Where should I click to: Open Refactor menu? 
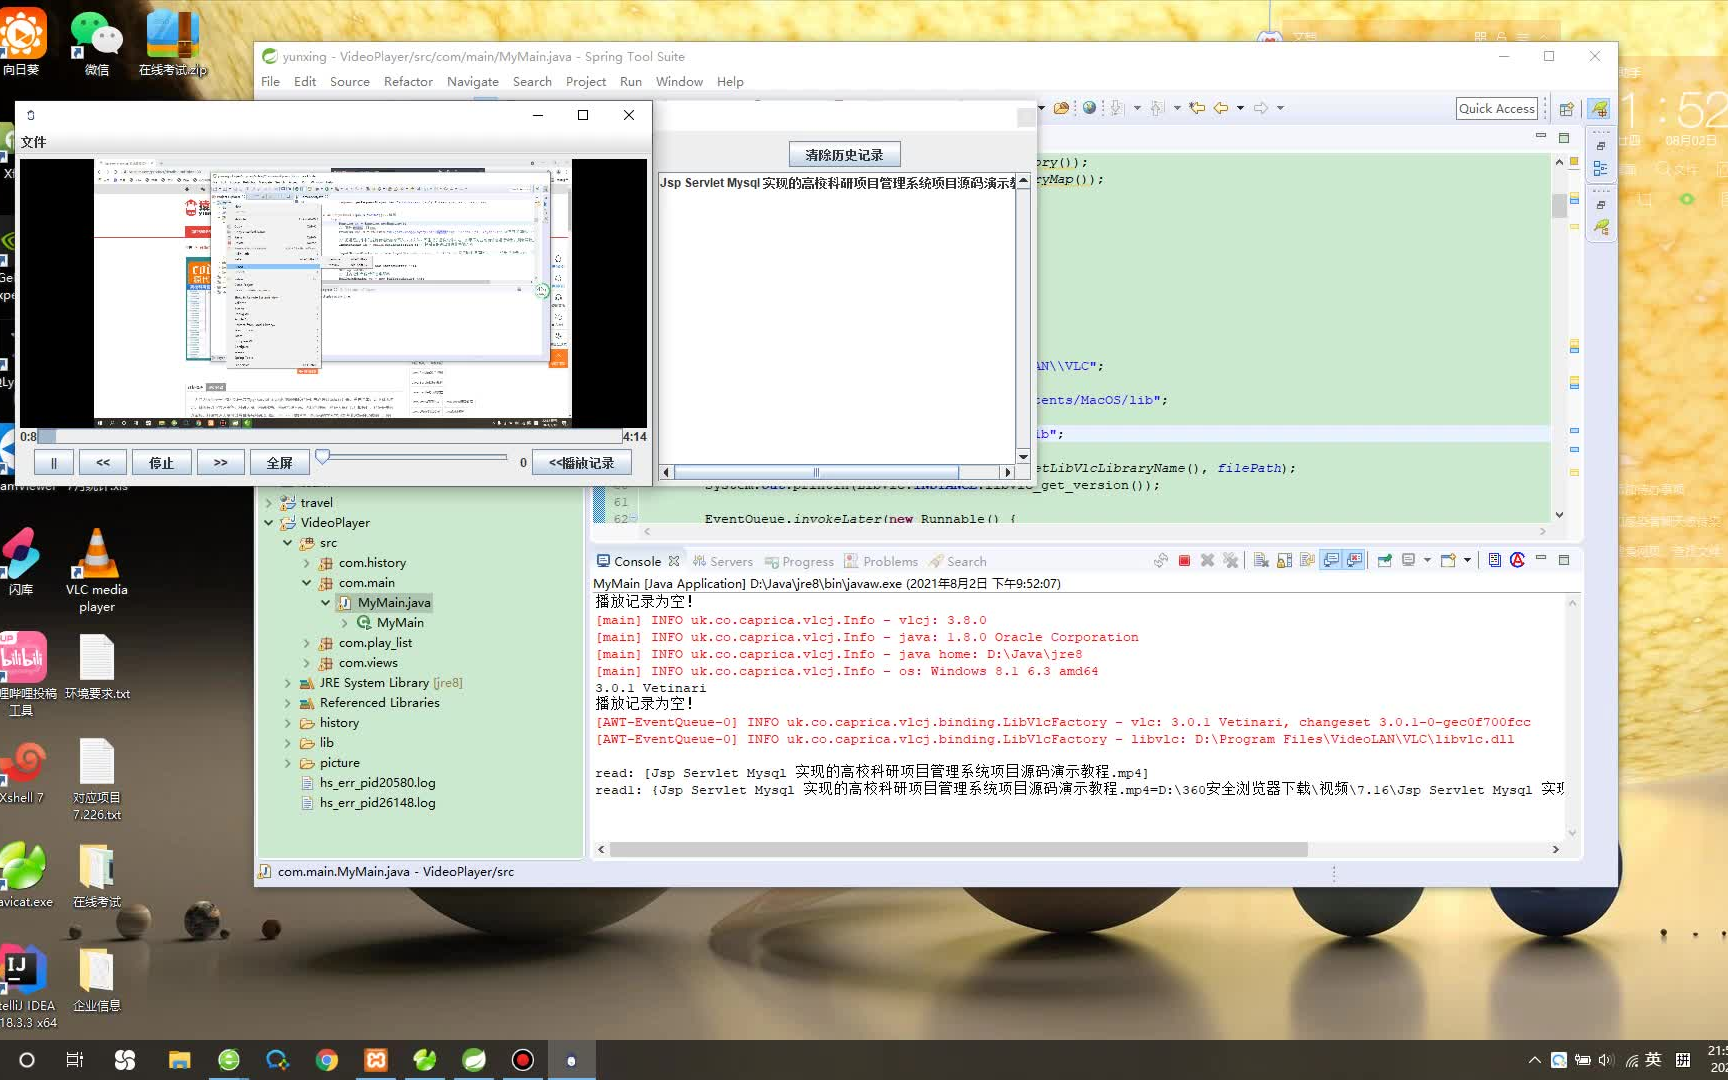[x=408, y=81]
